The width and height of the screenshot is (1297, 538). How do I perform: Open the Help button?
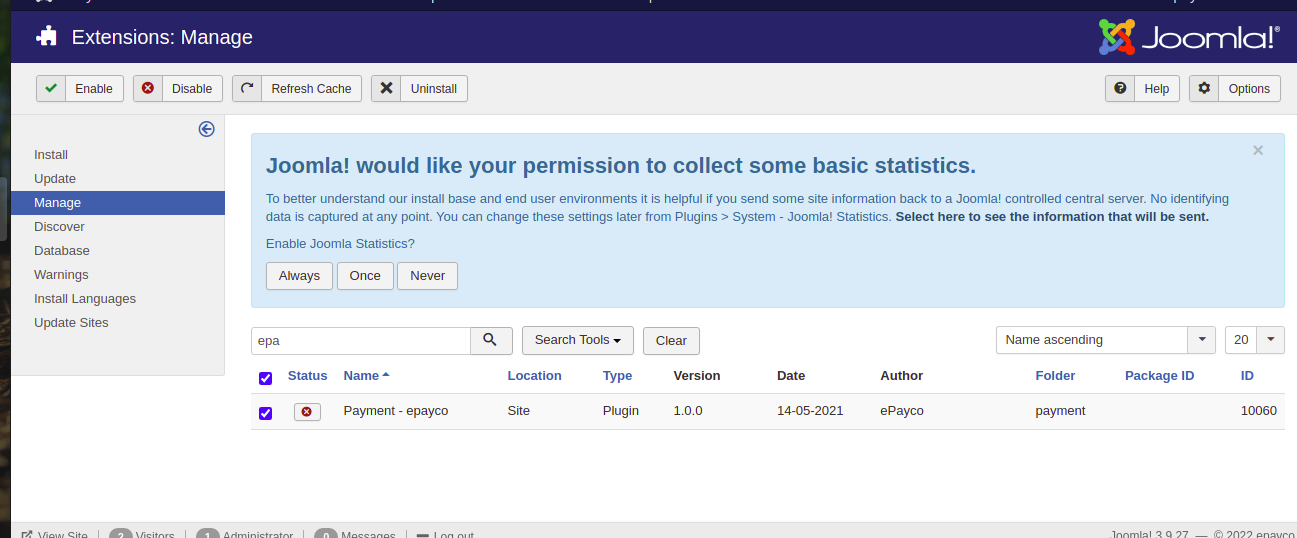point(1142,89)
